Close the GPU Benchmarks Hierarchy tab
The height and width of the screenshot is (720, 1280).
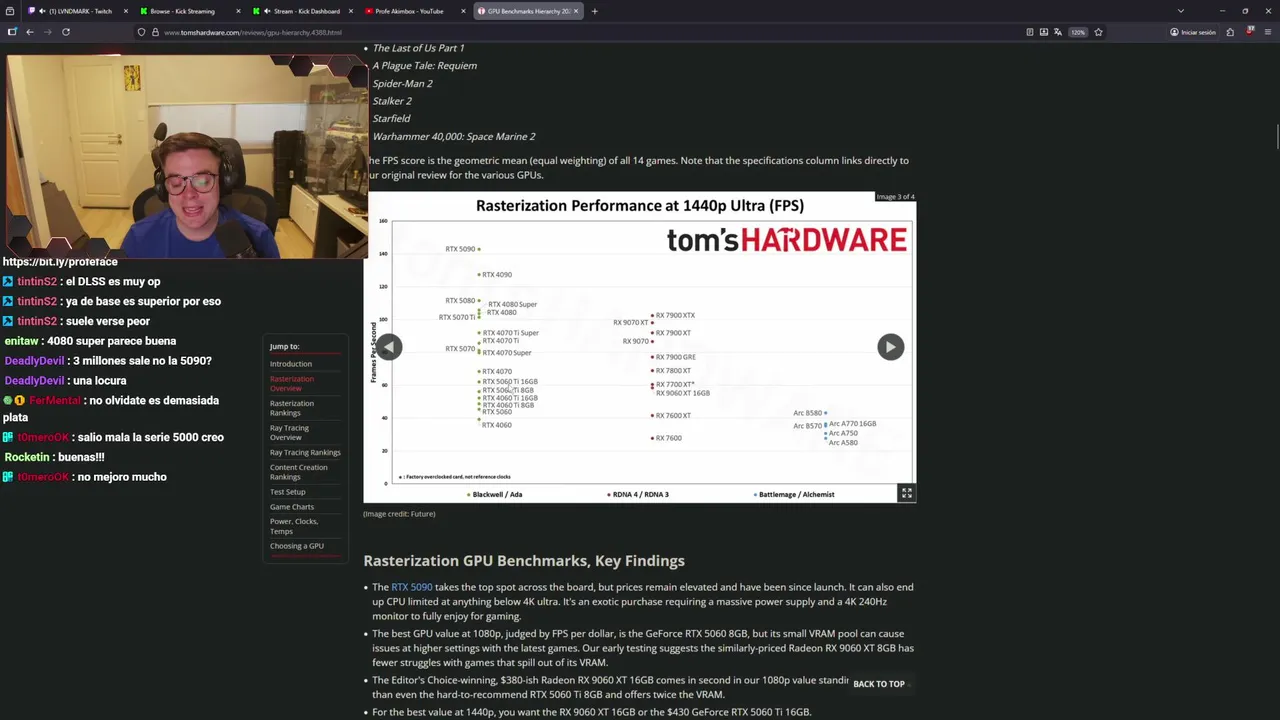[x=576, y=11]
